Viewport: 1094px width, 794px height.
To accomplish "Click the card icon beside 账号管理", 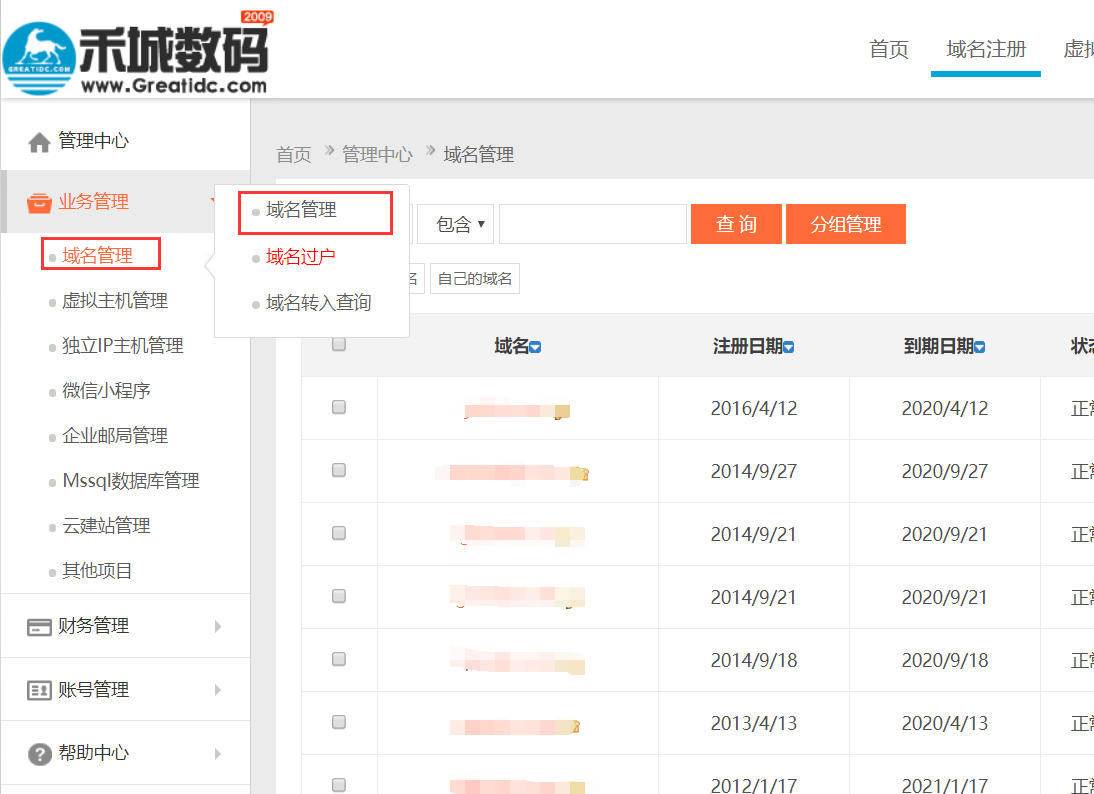I will click(38, 689).
